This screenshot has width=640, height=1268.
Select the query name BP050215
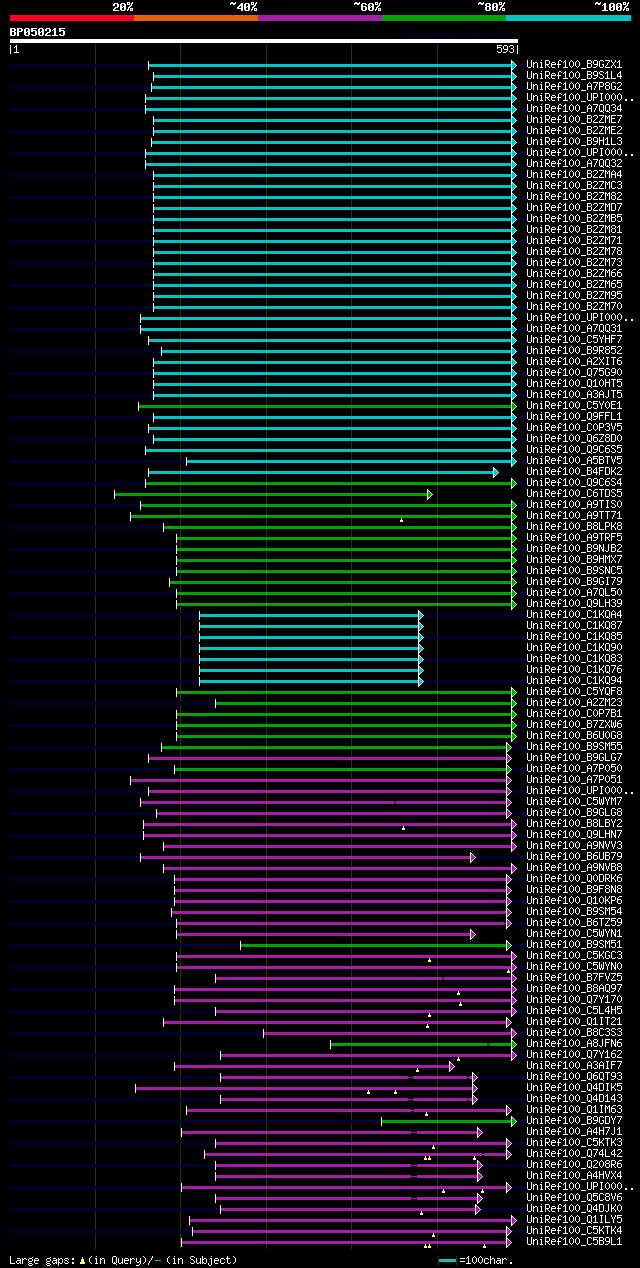click(38, 32)
